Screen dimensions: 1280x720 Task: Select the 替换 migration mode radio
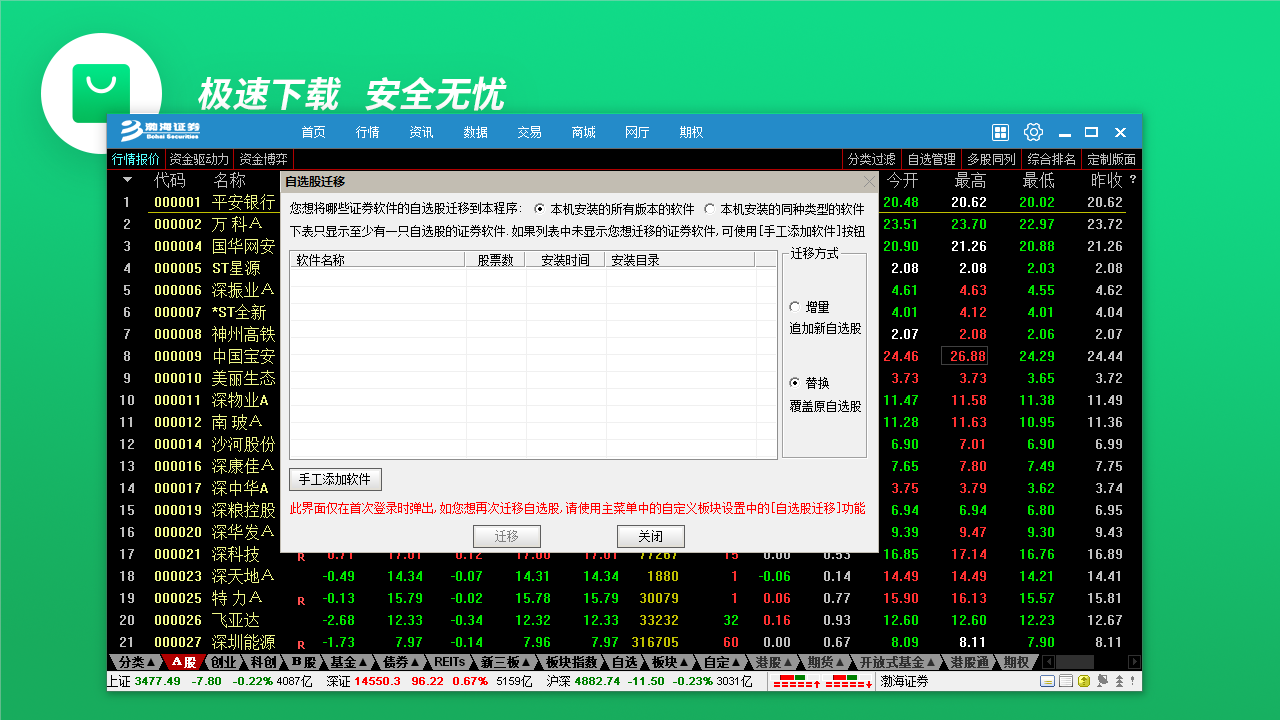pos(795,383)
